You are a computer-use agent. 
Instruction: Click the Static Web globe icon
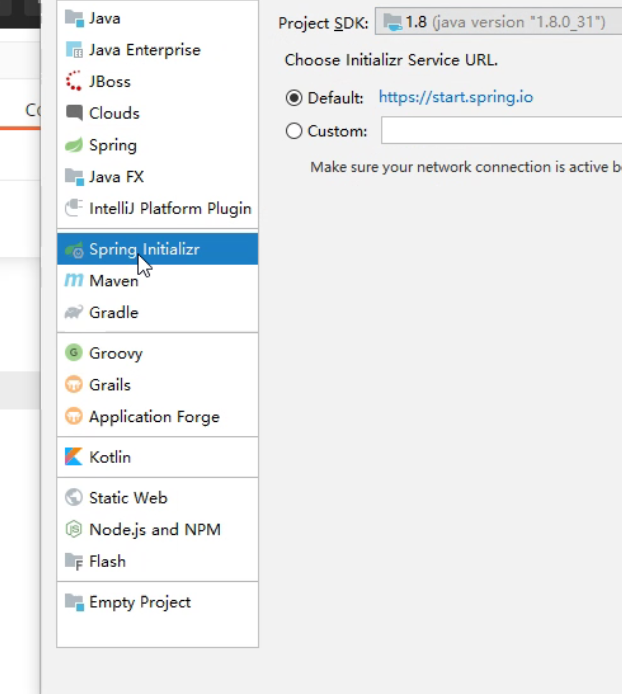pyautogui.click(x=74, y=497)
